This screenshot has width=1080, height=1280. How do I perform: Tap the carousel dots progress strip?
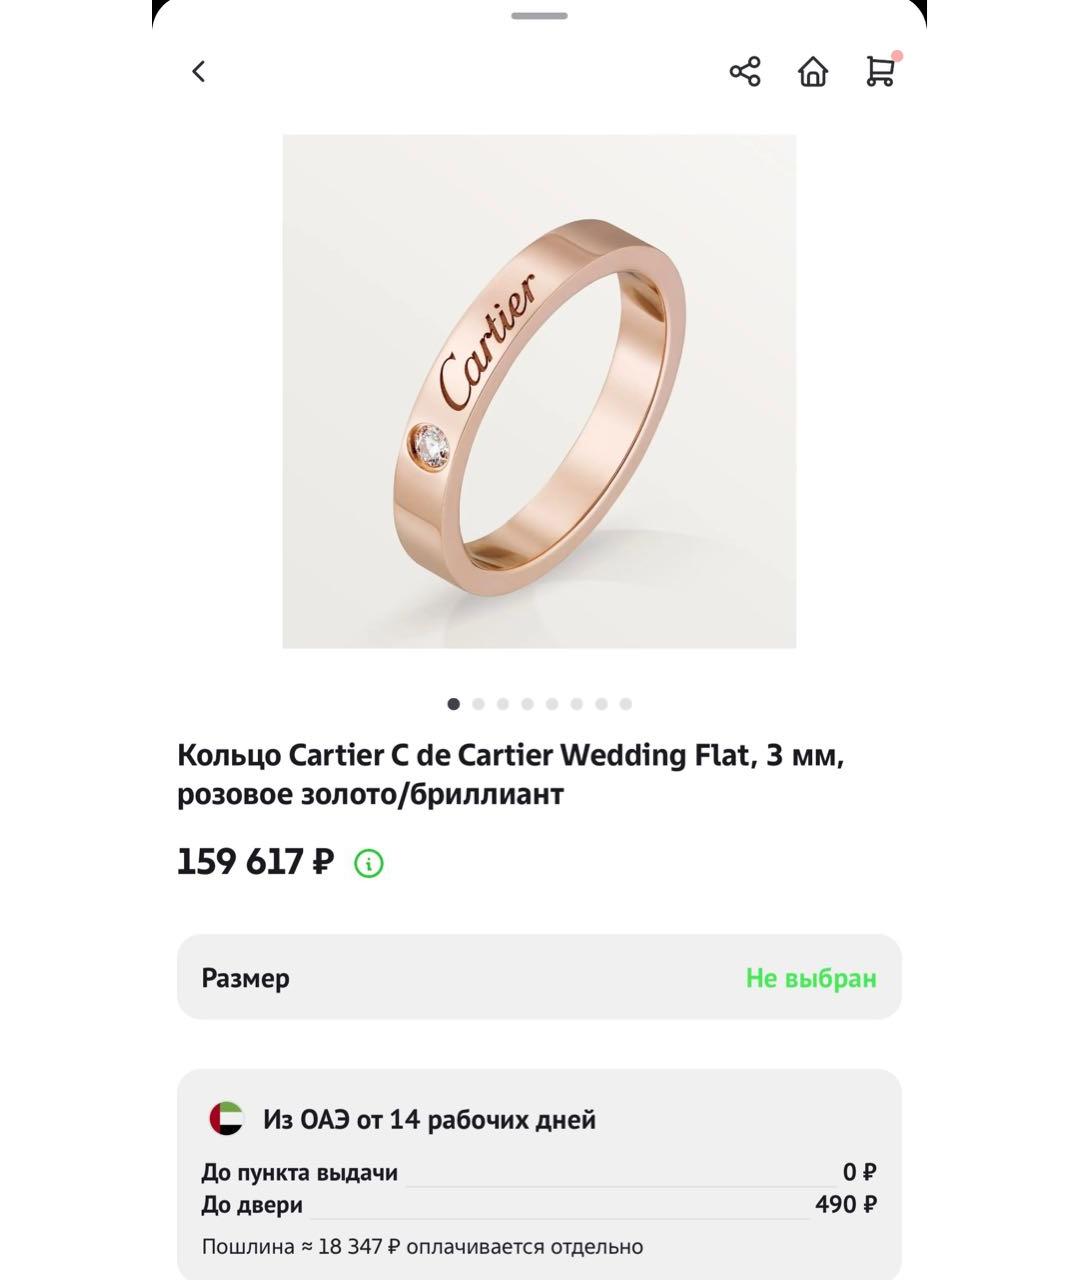pyautogui.click(x=540, y=704)
